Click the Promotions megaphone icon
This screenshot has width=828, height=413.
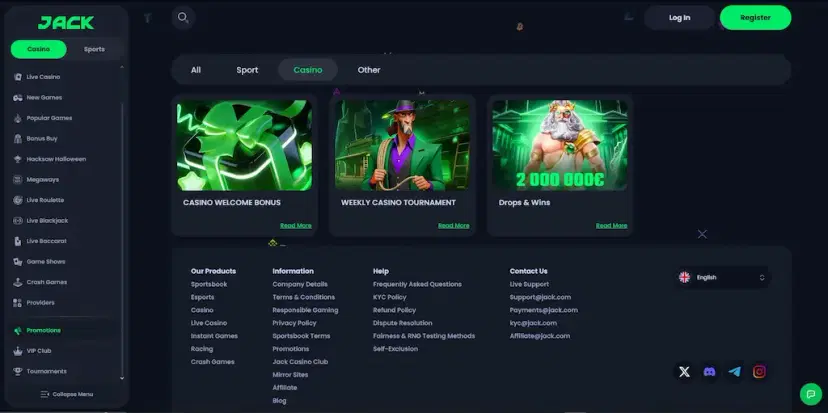(x=18, y=331)
